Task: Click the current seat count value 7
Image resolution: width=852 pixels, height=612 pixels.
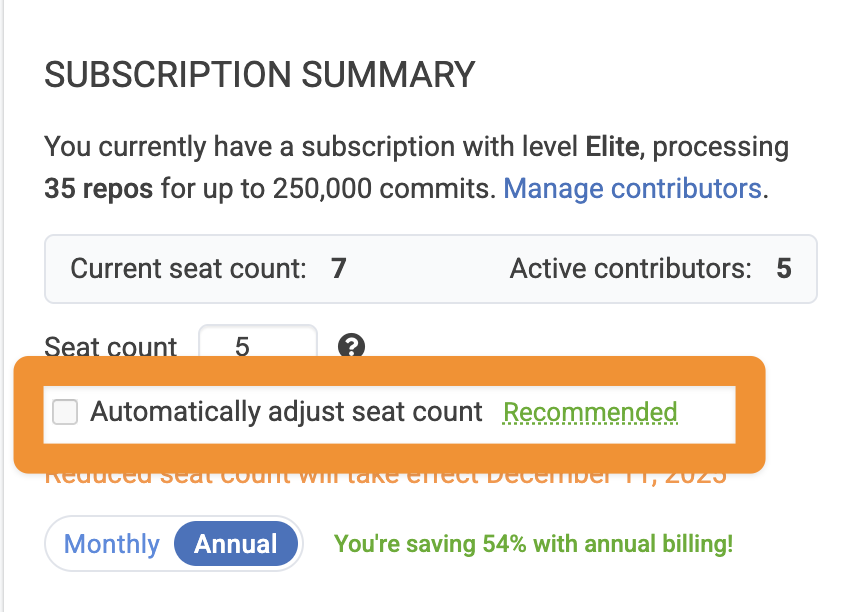Action: tap(339, 268)
